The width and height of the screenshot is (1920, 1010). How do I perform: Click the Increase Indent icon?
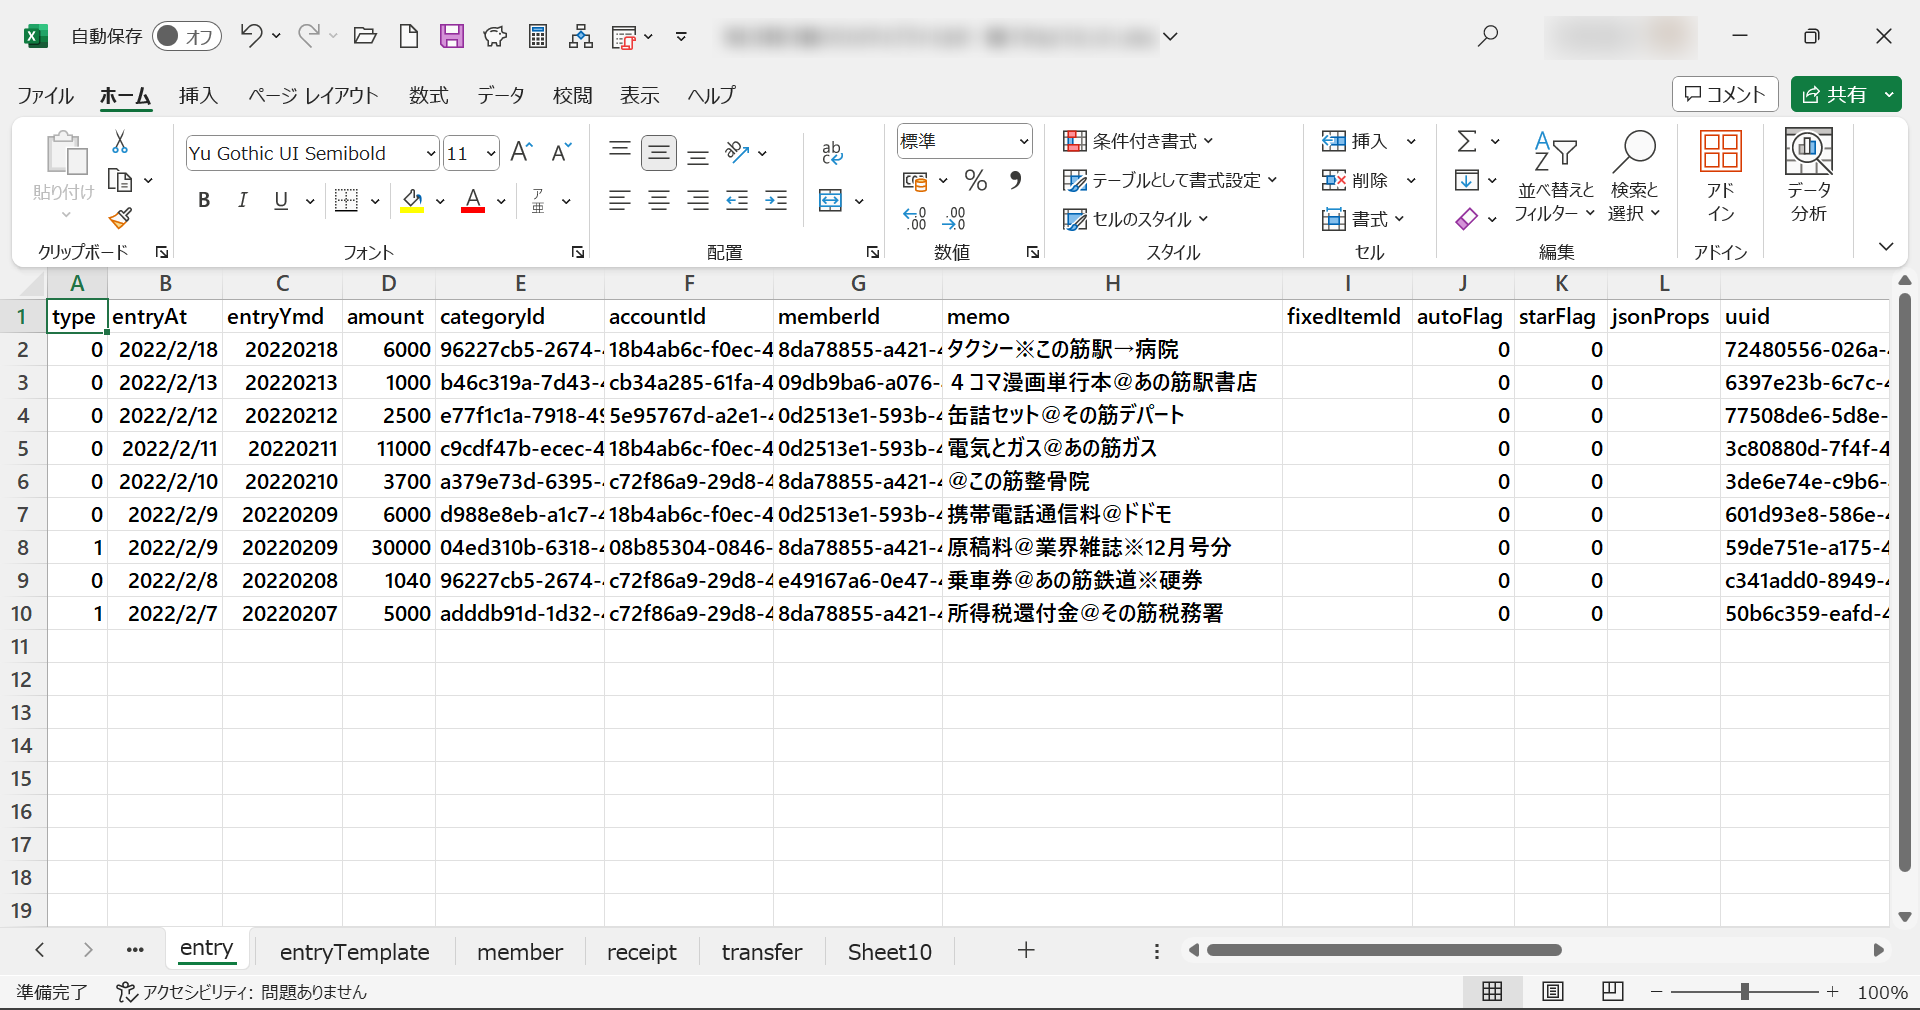click(x=776, y=200)
